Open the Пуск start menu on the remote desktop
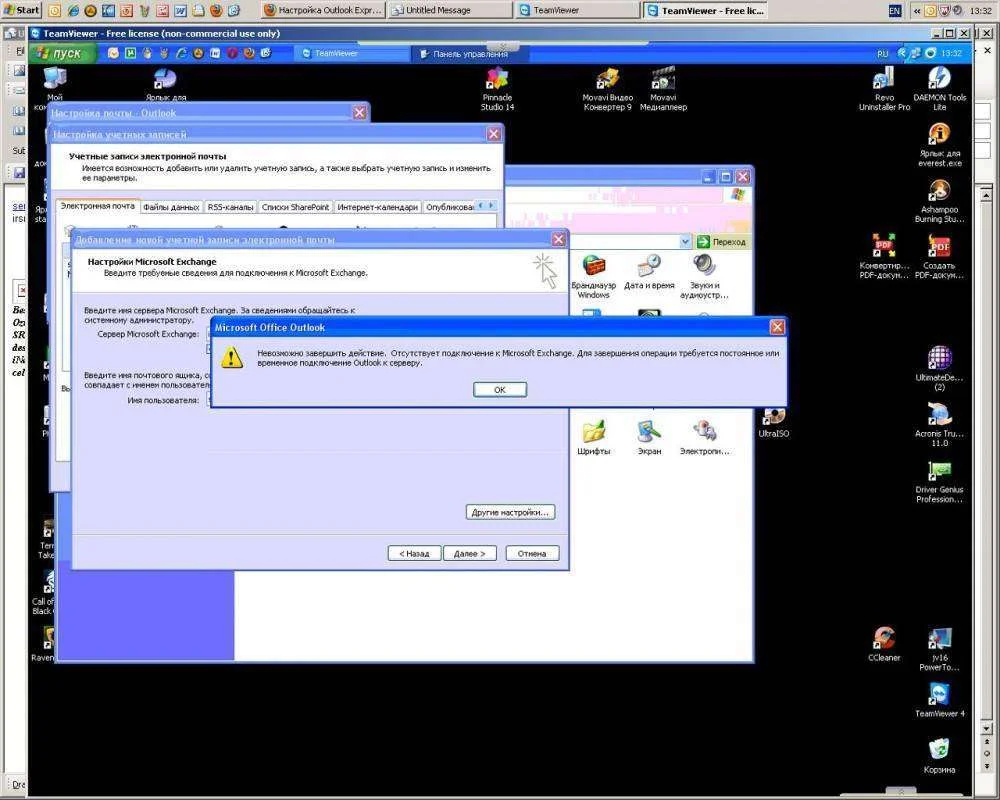This screenshot has height=800, width=1000. [62, 54]
